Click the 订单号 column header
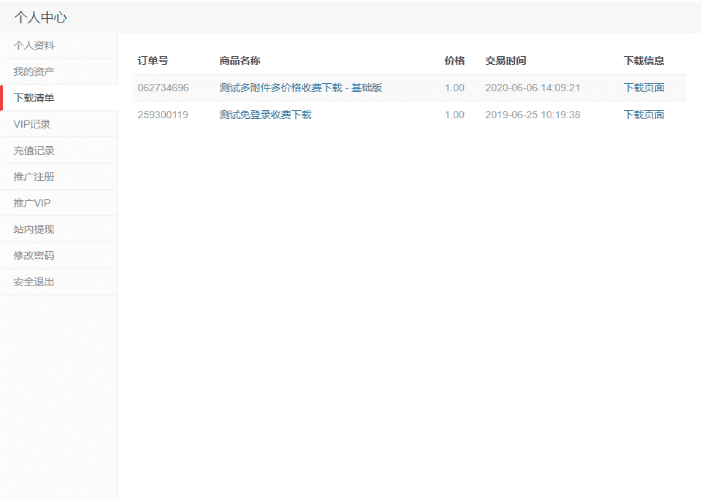Viewport: 702px width, 500px height. 153,61
